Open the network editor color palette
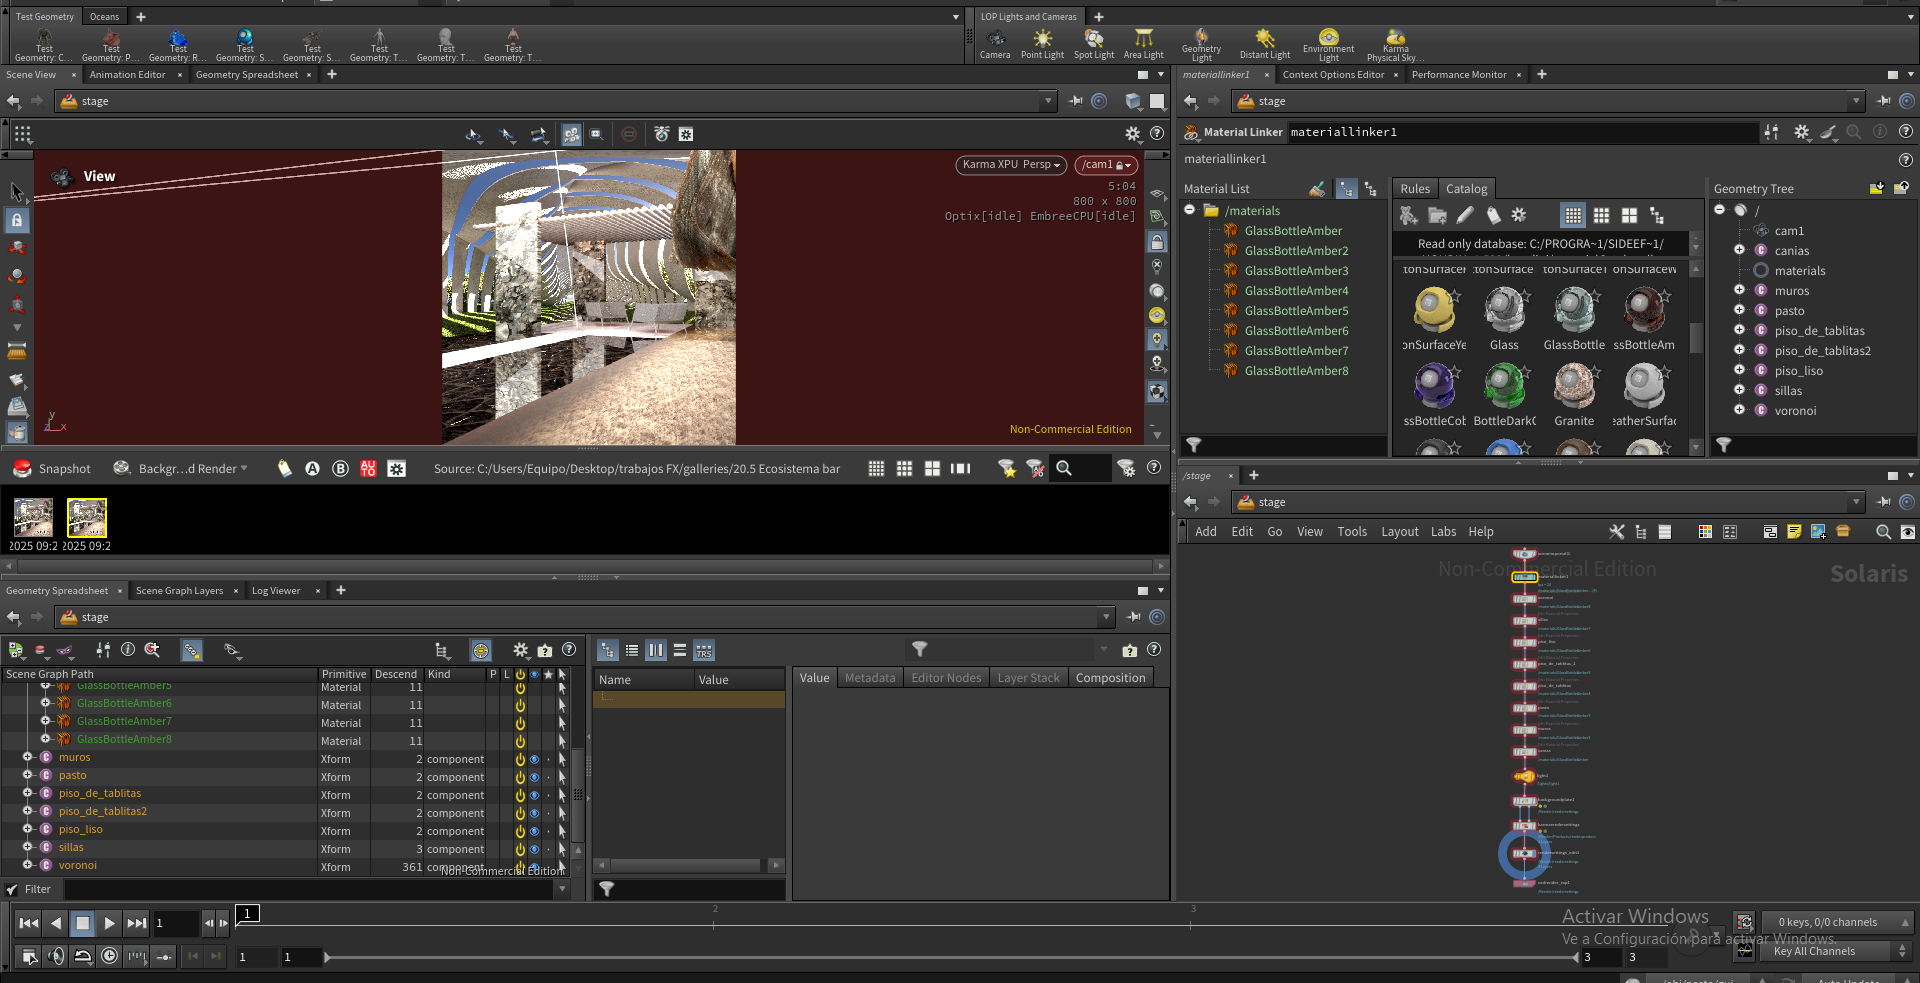1920x983 pixels. point(1705,532)
